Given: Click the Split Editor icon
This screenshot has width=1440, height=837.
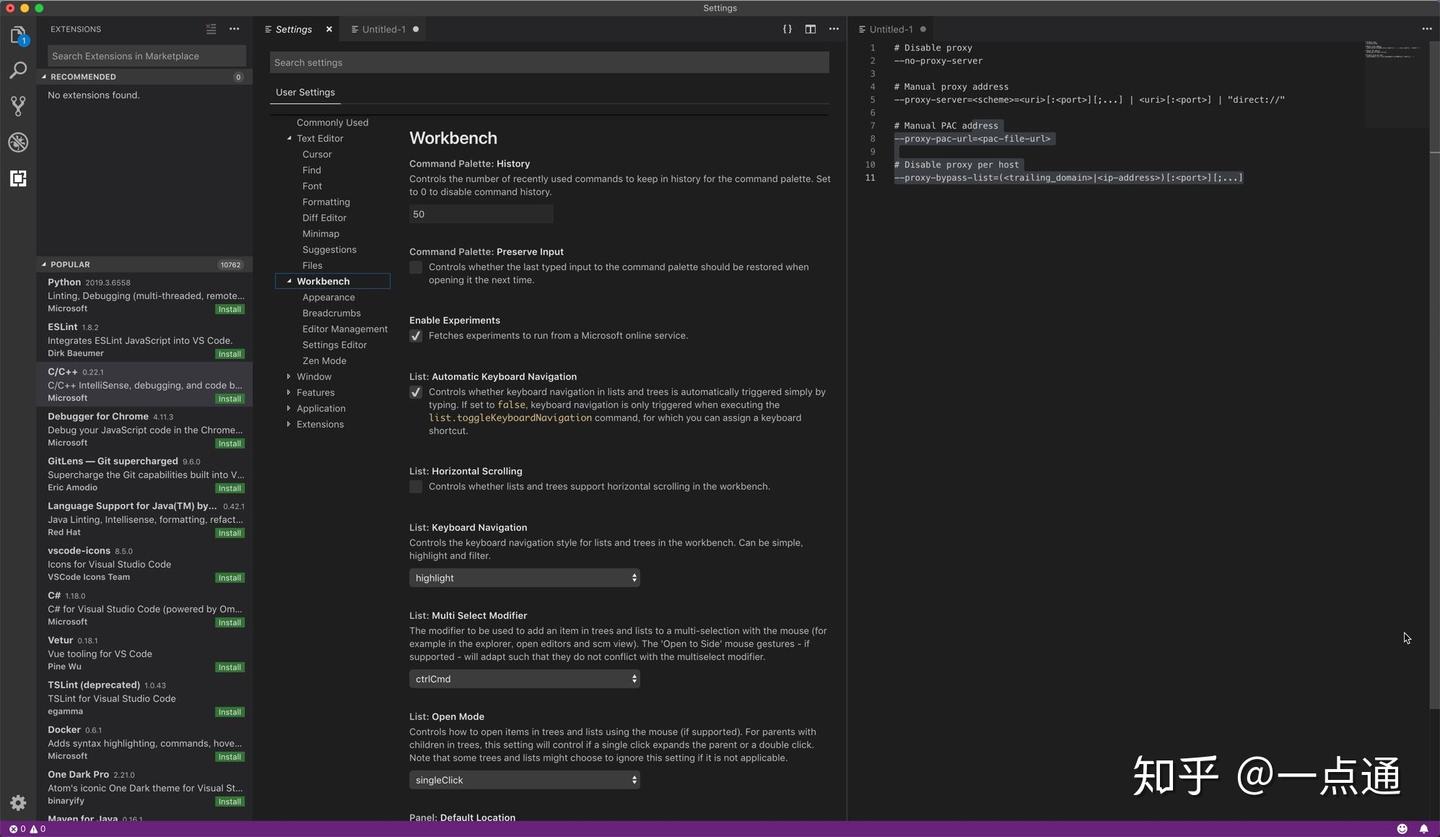Looking at the screenshot, I should [810, 29].
